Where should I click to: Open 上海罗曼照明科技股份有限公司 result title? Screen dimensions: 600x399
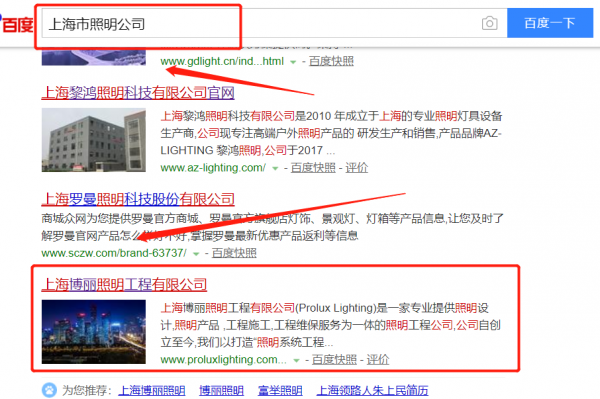coord(138,199)
